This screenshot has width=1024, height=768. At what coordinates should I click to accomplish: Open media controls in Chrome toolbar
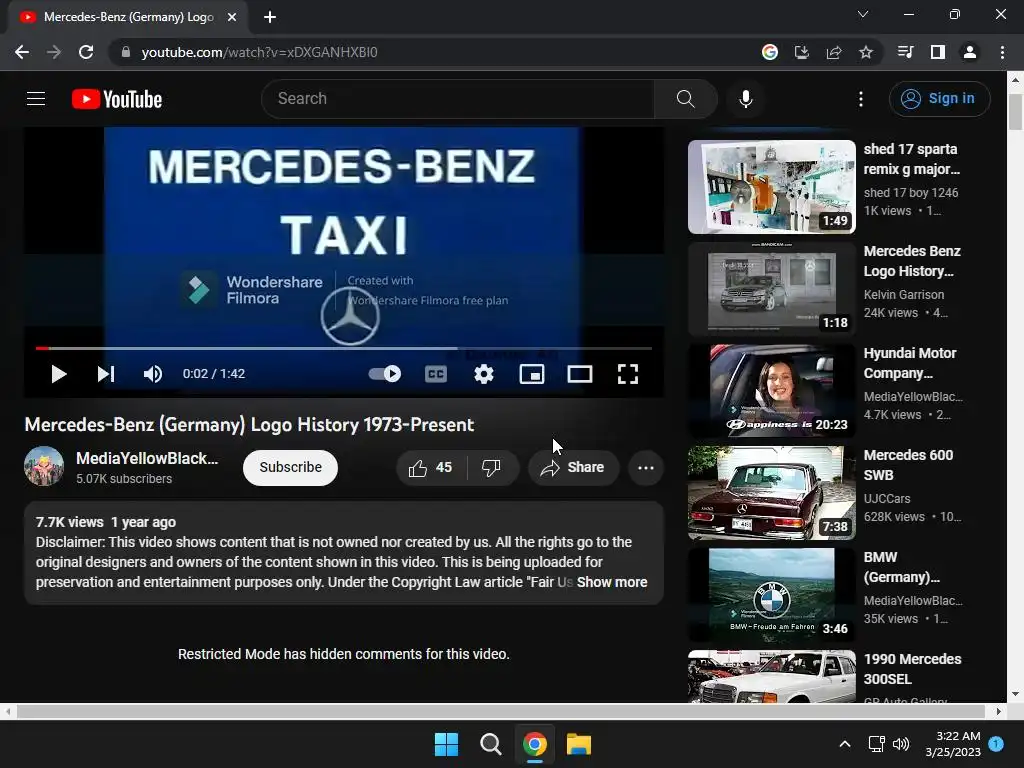tap(906, 52)
